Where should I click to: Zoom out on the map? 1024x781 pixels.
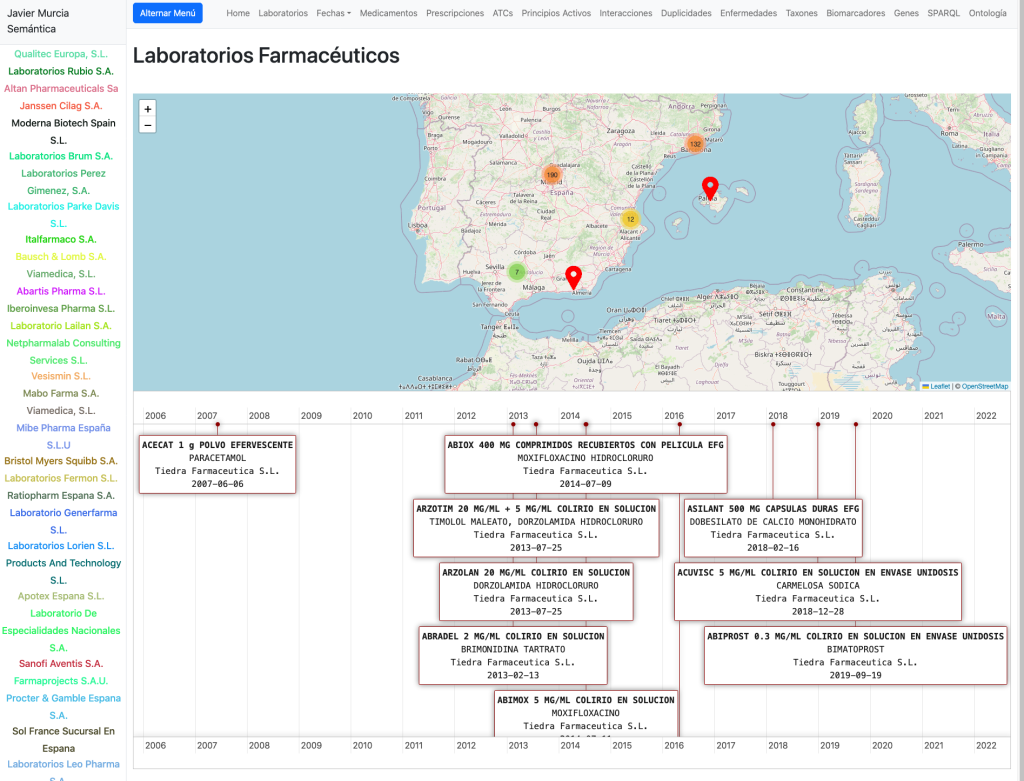(148, 125)
